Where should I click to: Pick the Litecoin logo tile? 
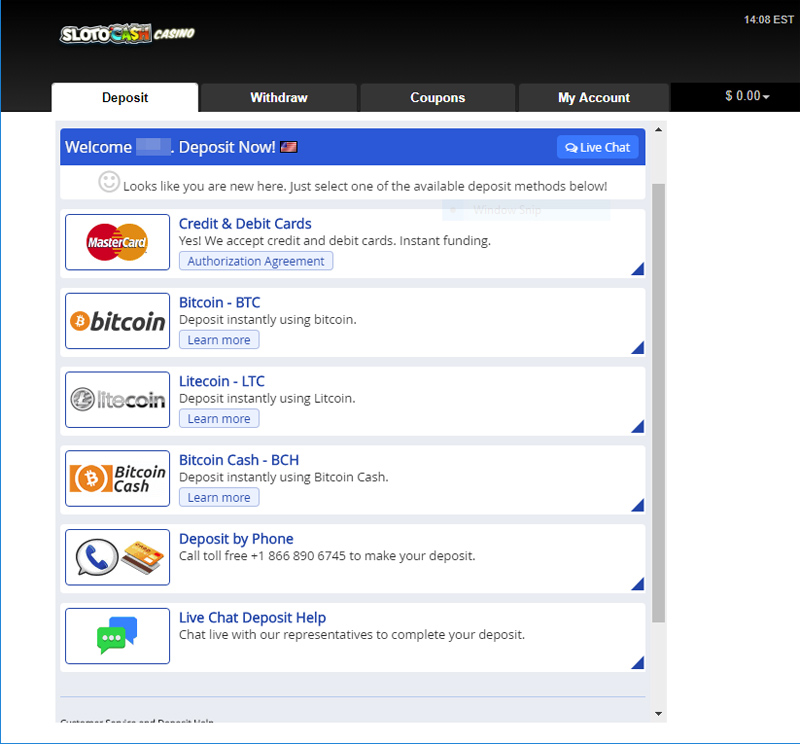pyautogui.click(x=117, y=400)
